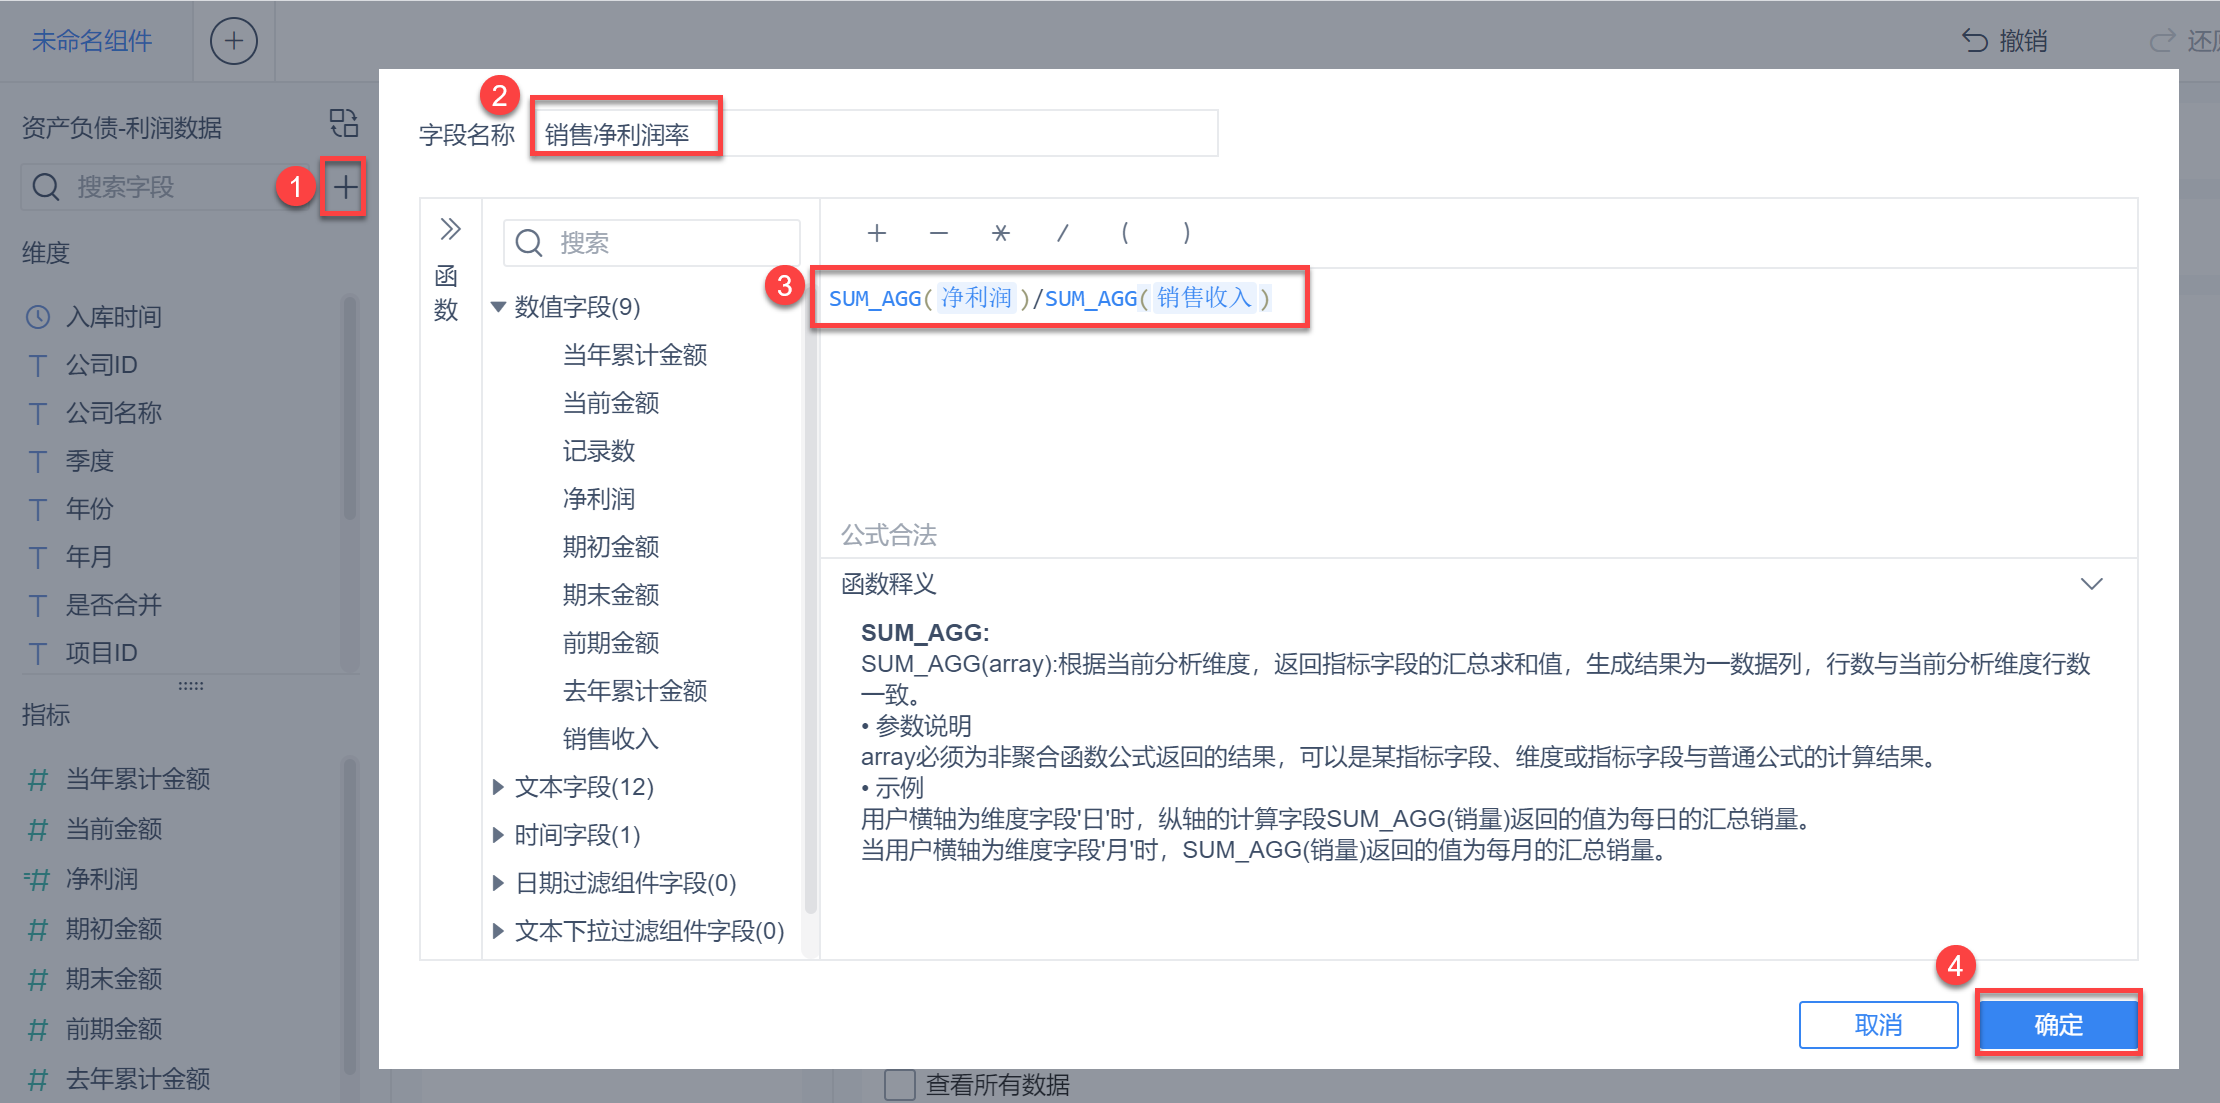
Task: Check the 查看所有数据 checkbox
Action: tap(899, 1085)
